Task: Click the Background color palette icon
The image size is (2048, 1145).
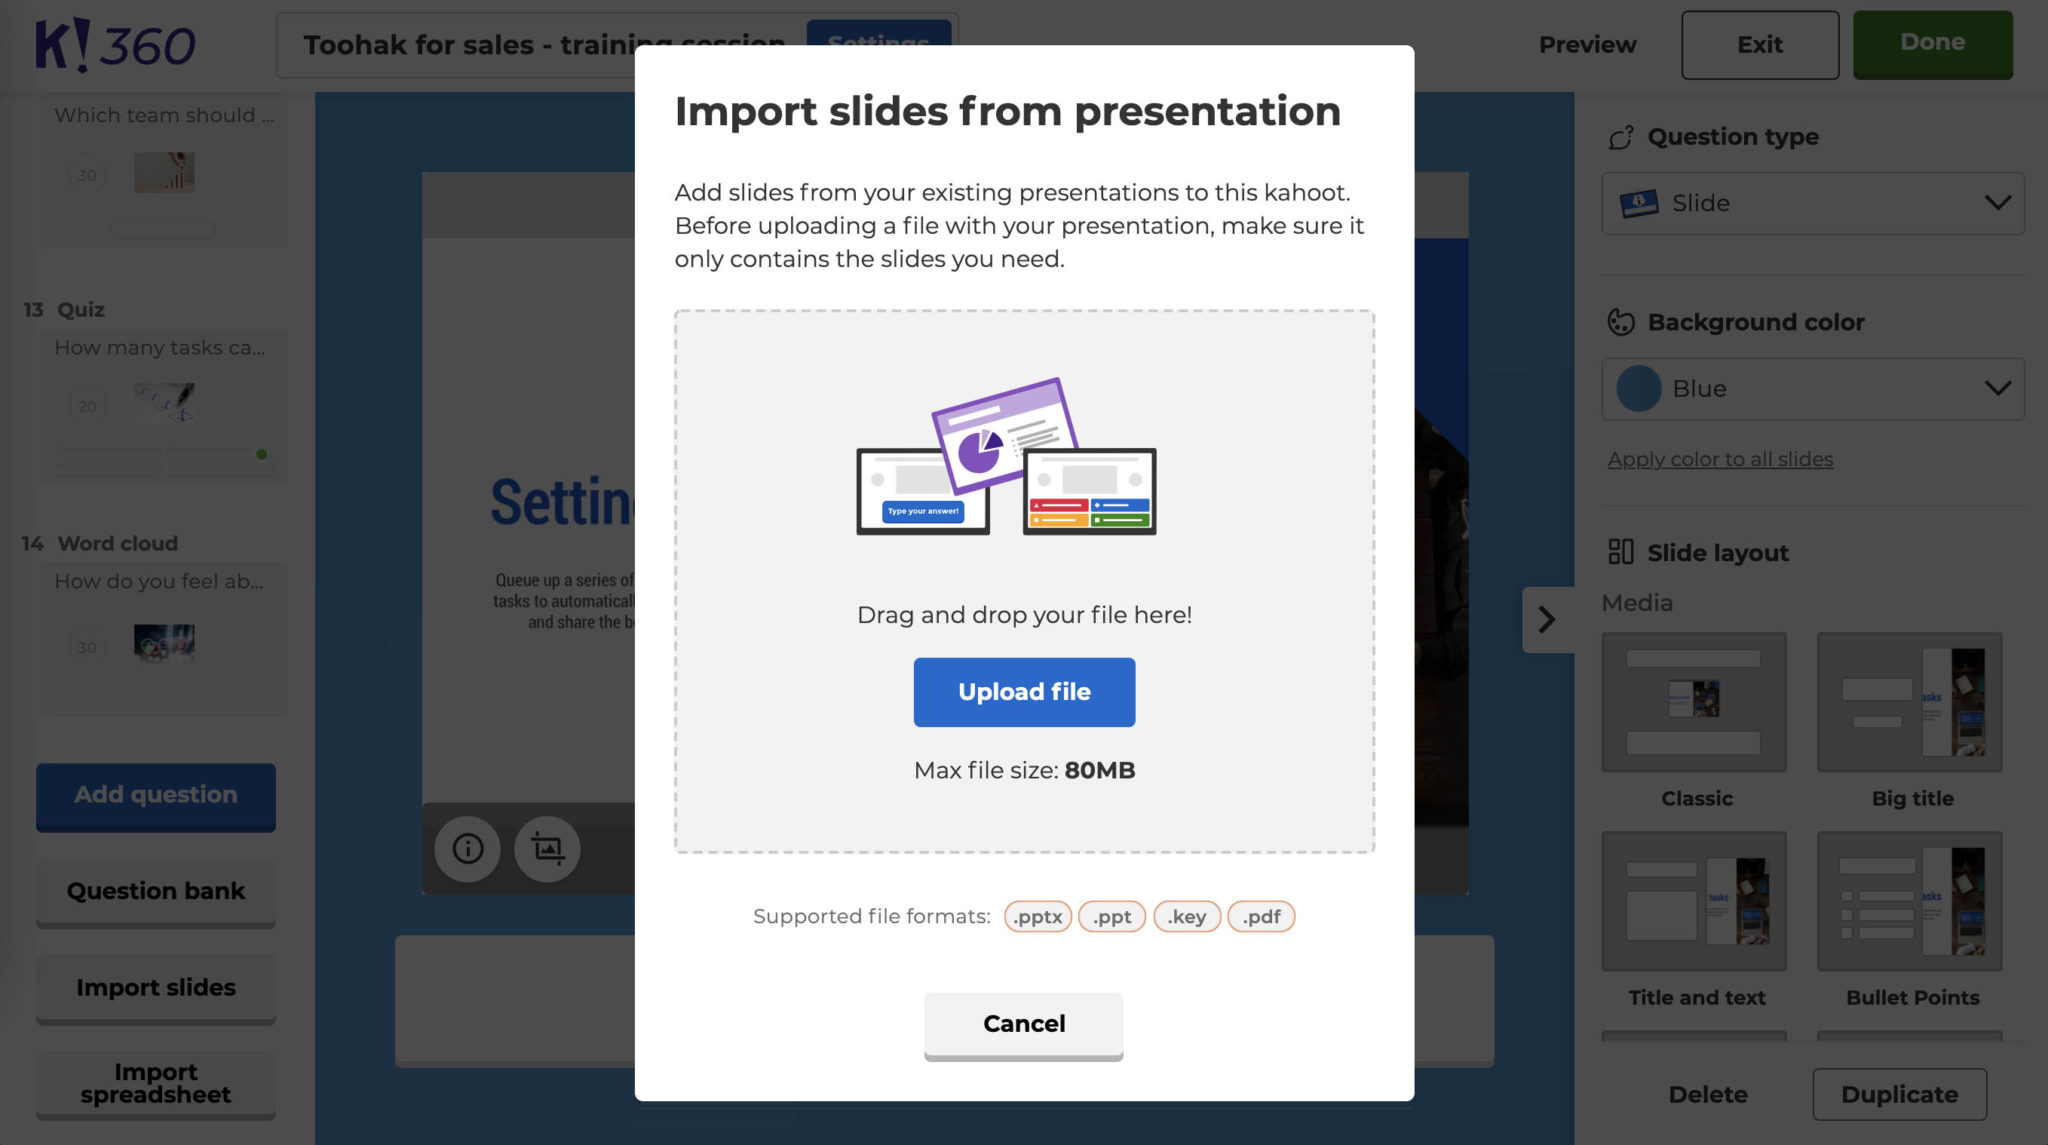Action: (x=1621, y=322)
